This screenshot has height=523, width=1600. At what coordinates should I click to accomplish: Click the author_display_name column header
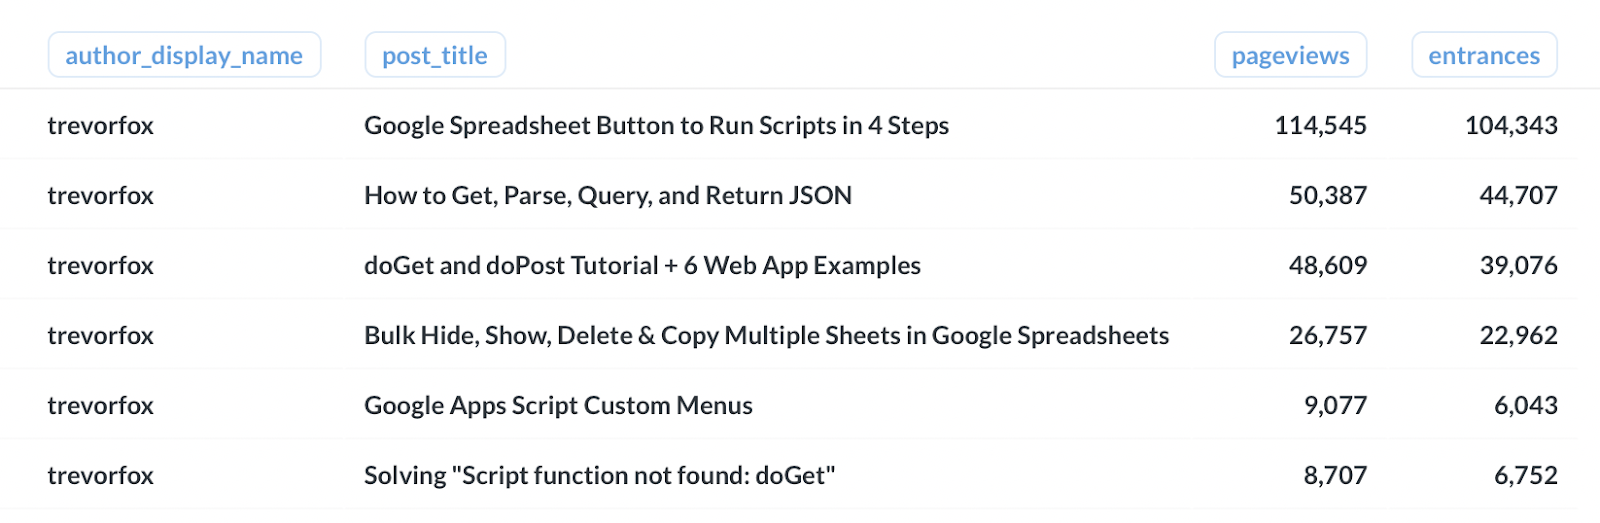pos(184,55)
